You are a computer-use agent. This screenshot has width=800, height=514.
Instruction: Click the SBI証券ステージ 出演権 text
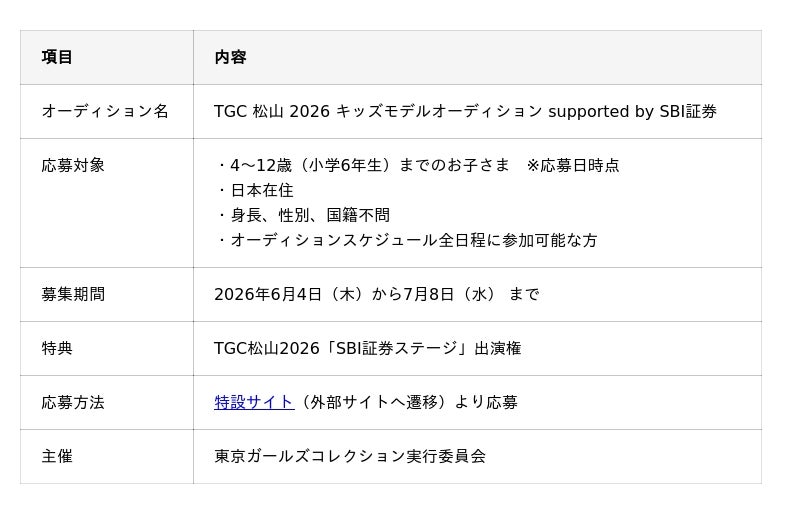367,349
